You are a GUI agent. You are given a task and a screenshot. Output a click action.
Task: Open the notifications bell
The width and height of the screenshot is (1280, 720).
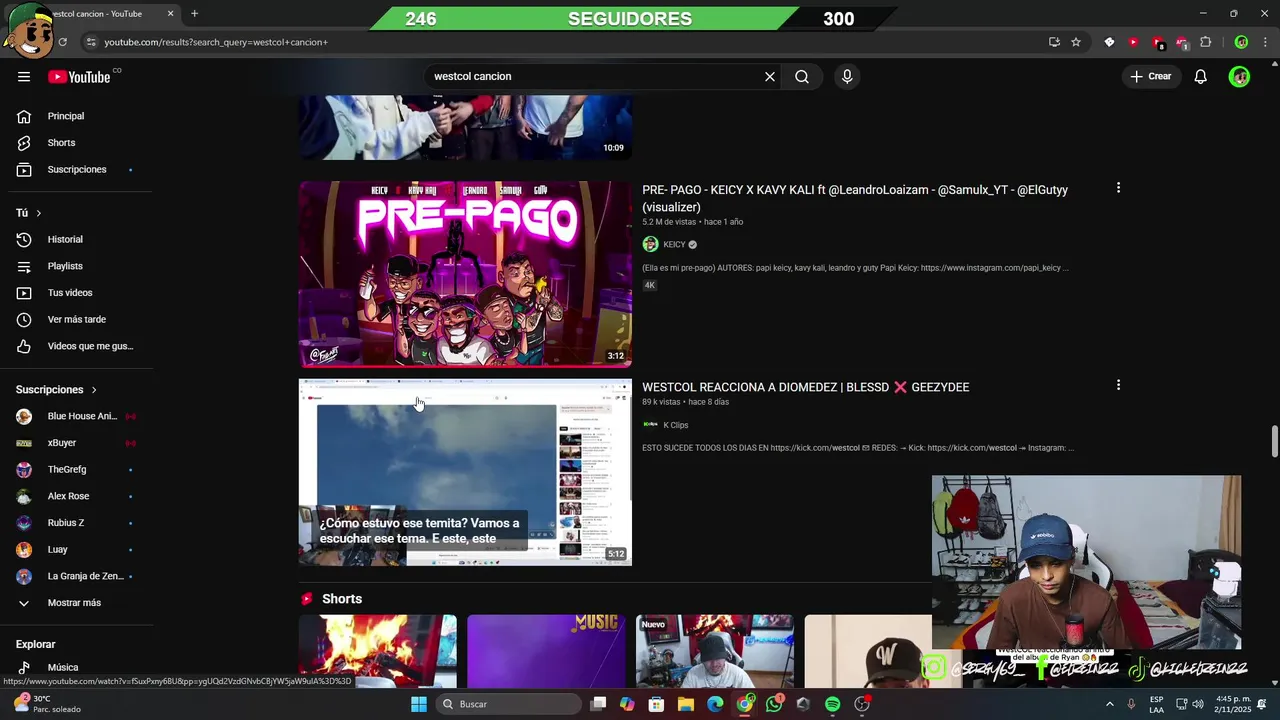1201,77
